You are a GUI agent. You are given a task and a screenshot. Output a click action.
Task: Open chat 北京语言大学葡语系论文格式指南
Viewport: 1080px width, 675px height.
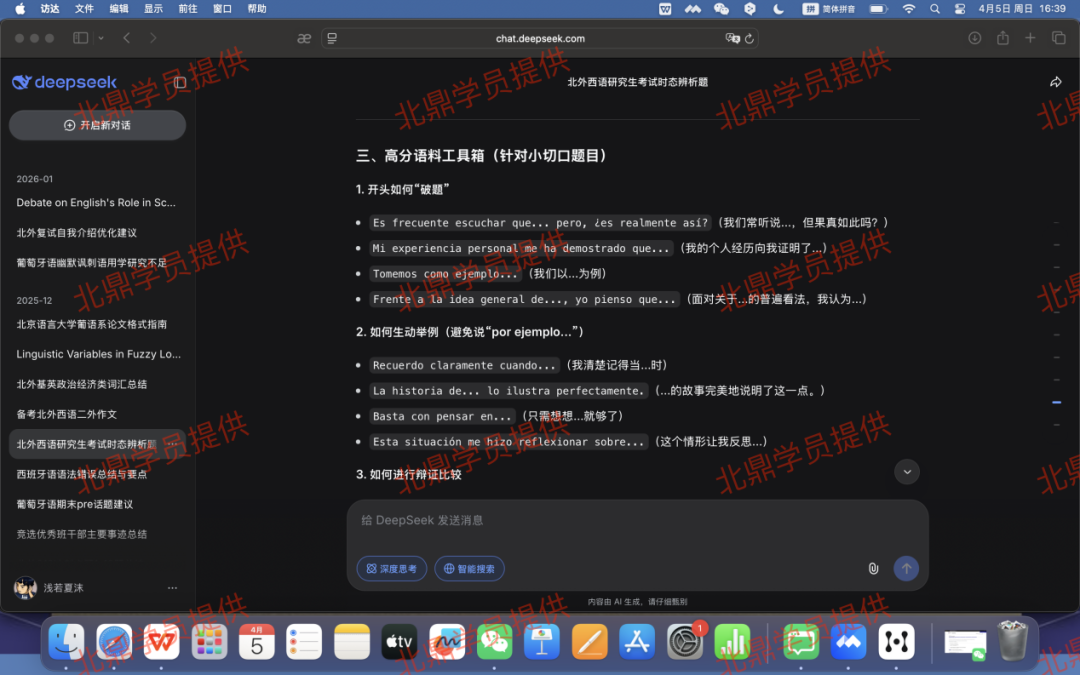[97, 324]
